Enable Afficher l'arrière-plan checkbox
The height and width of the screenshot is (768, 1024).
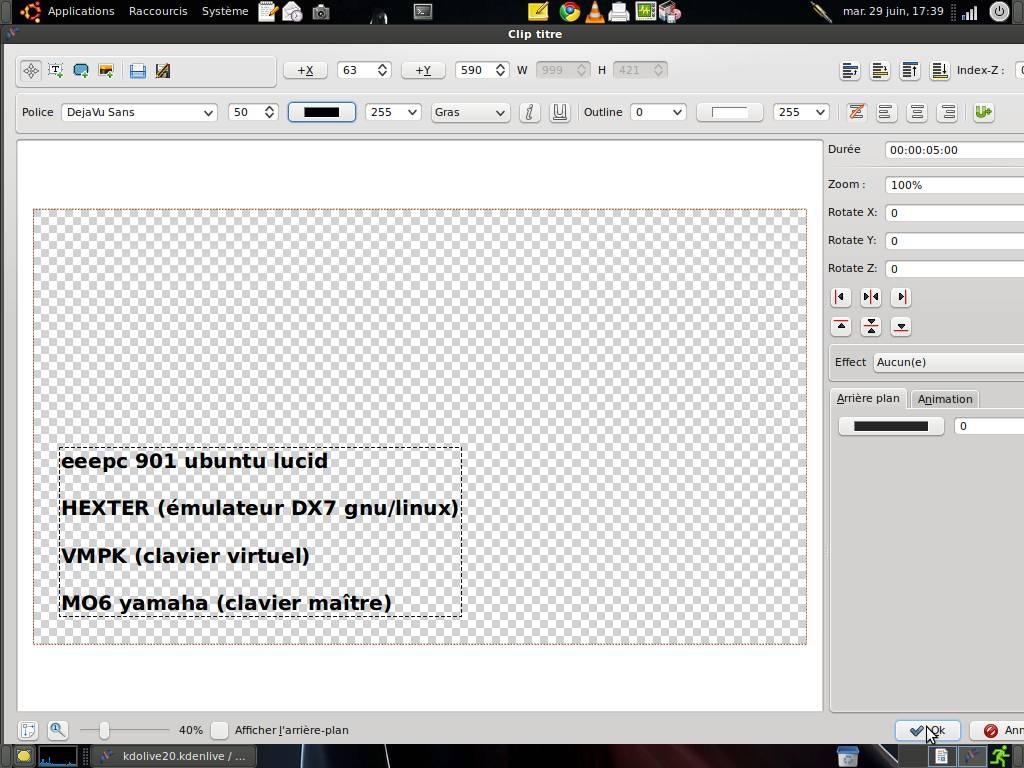click(219, 730)
